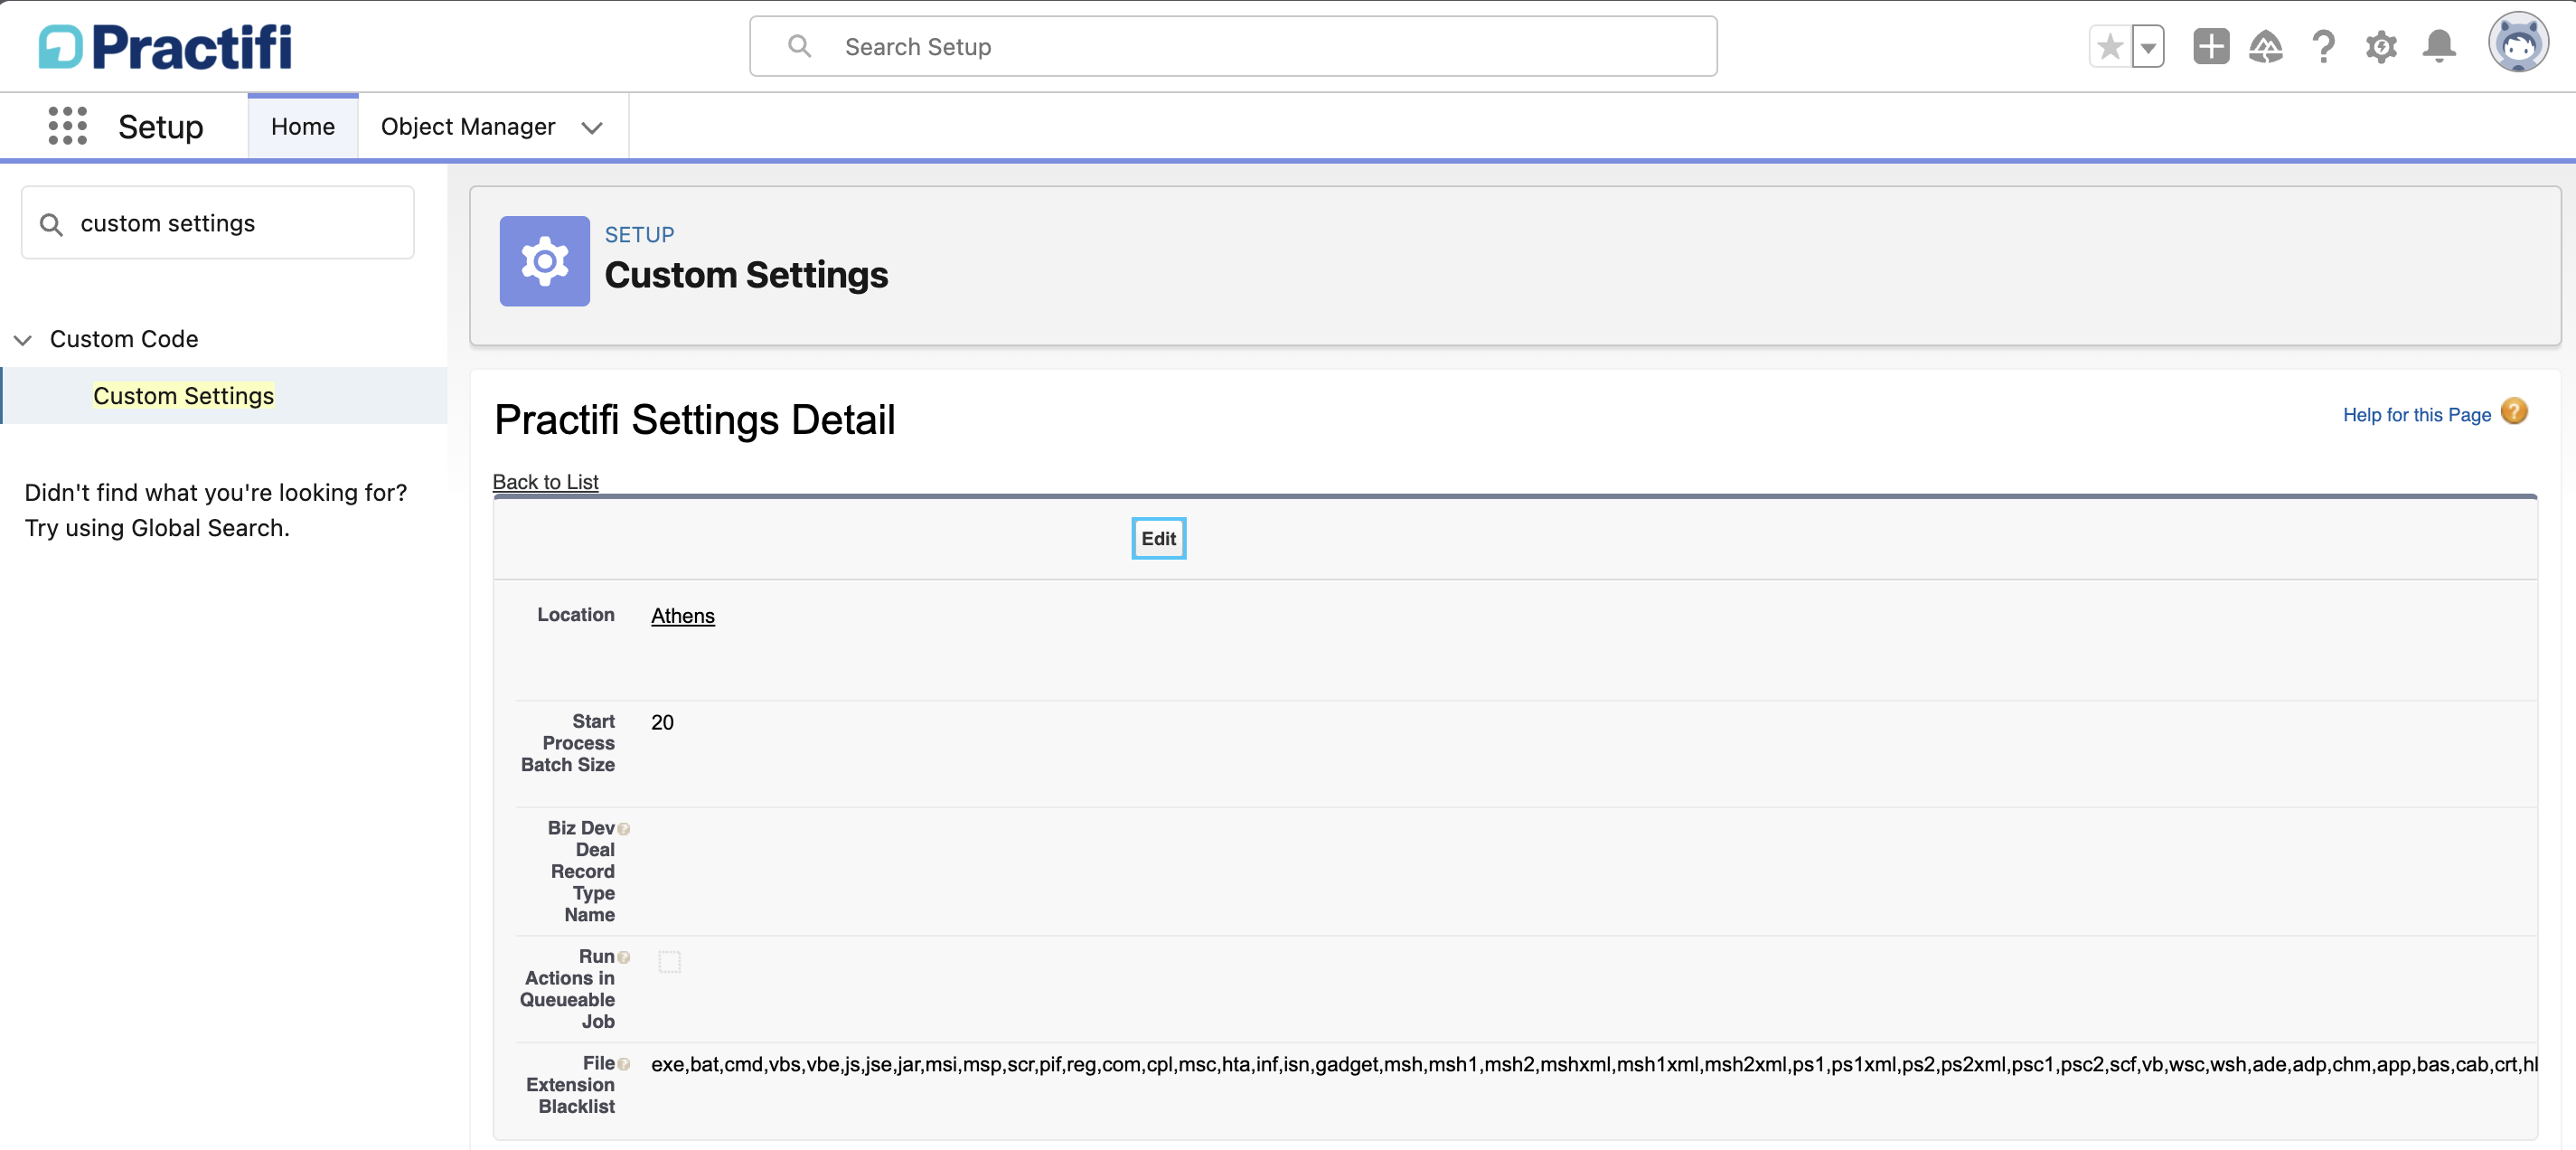This screenshot has width=2576, height=1150.
Task: Click the Trailhead guidance icon
Action: [x=2265, y=46]
